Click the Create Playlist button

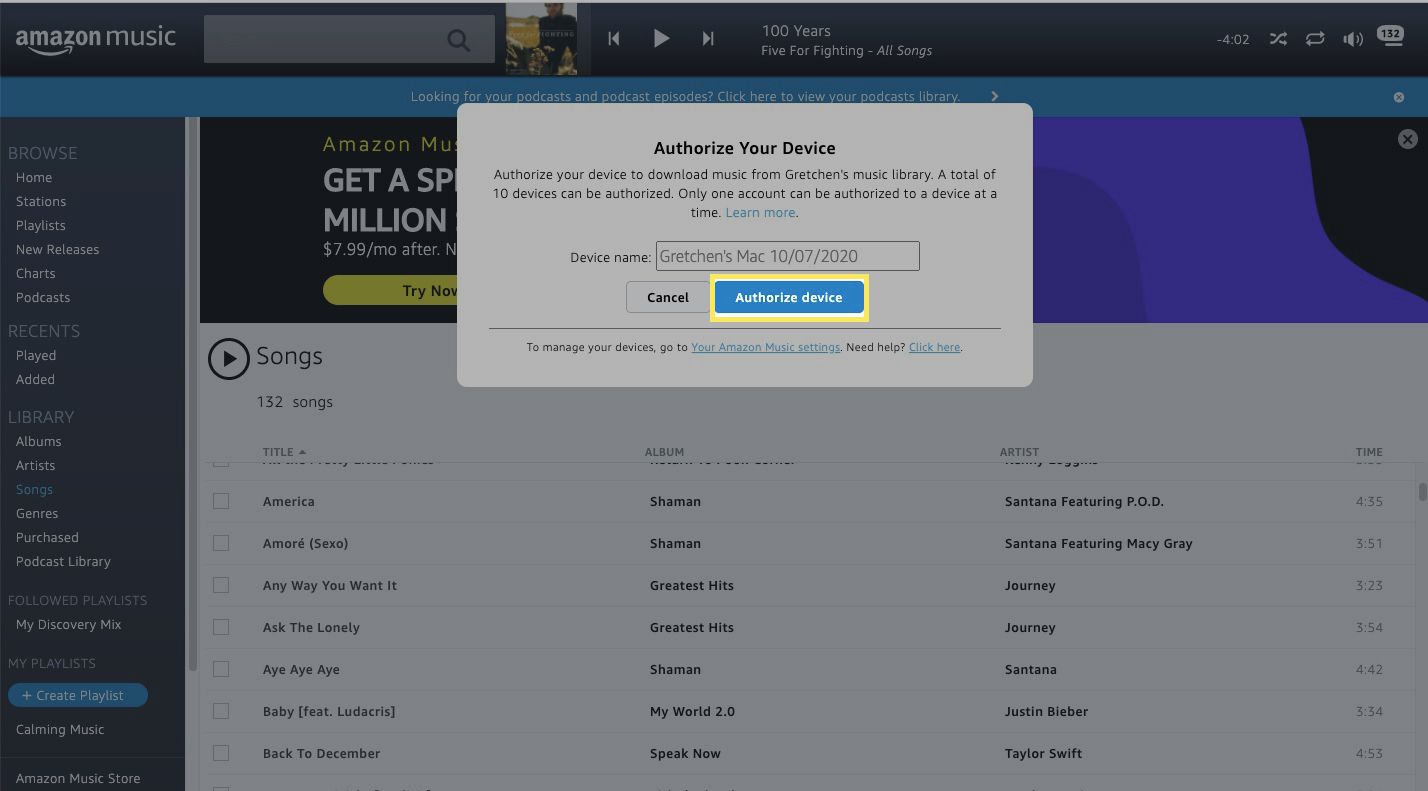78,695
